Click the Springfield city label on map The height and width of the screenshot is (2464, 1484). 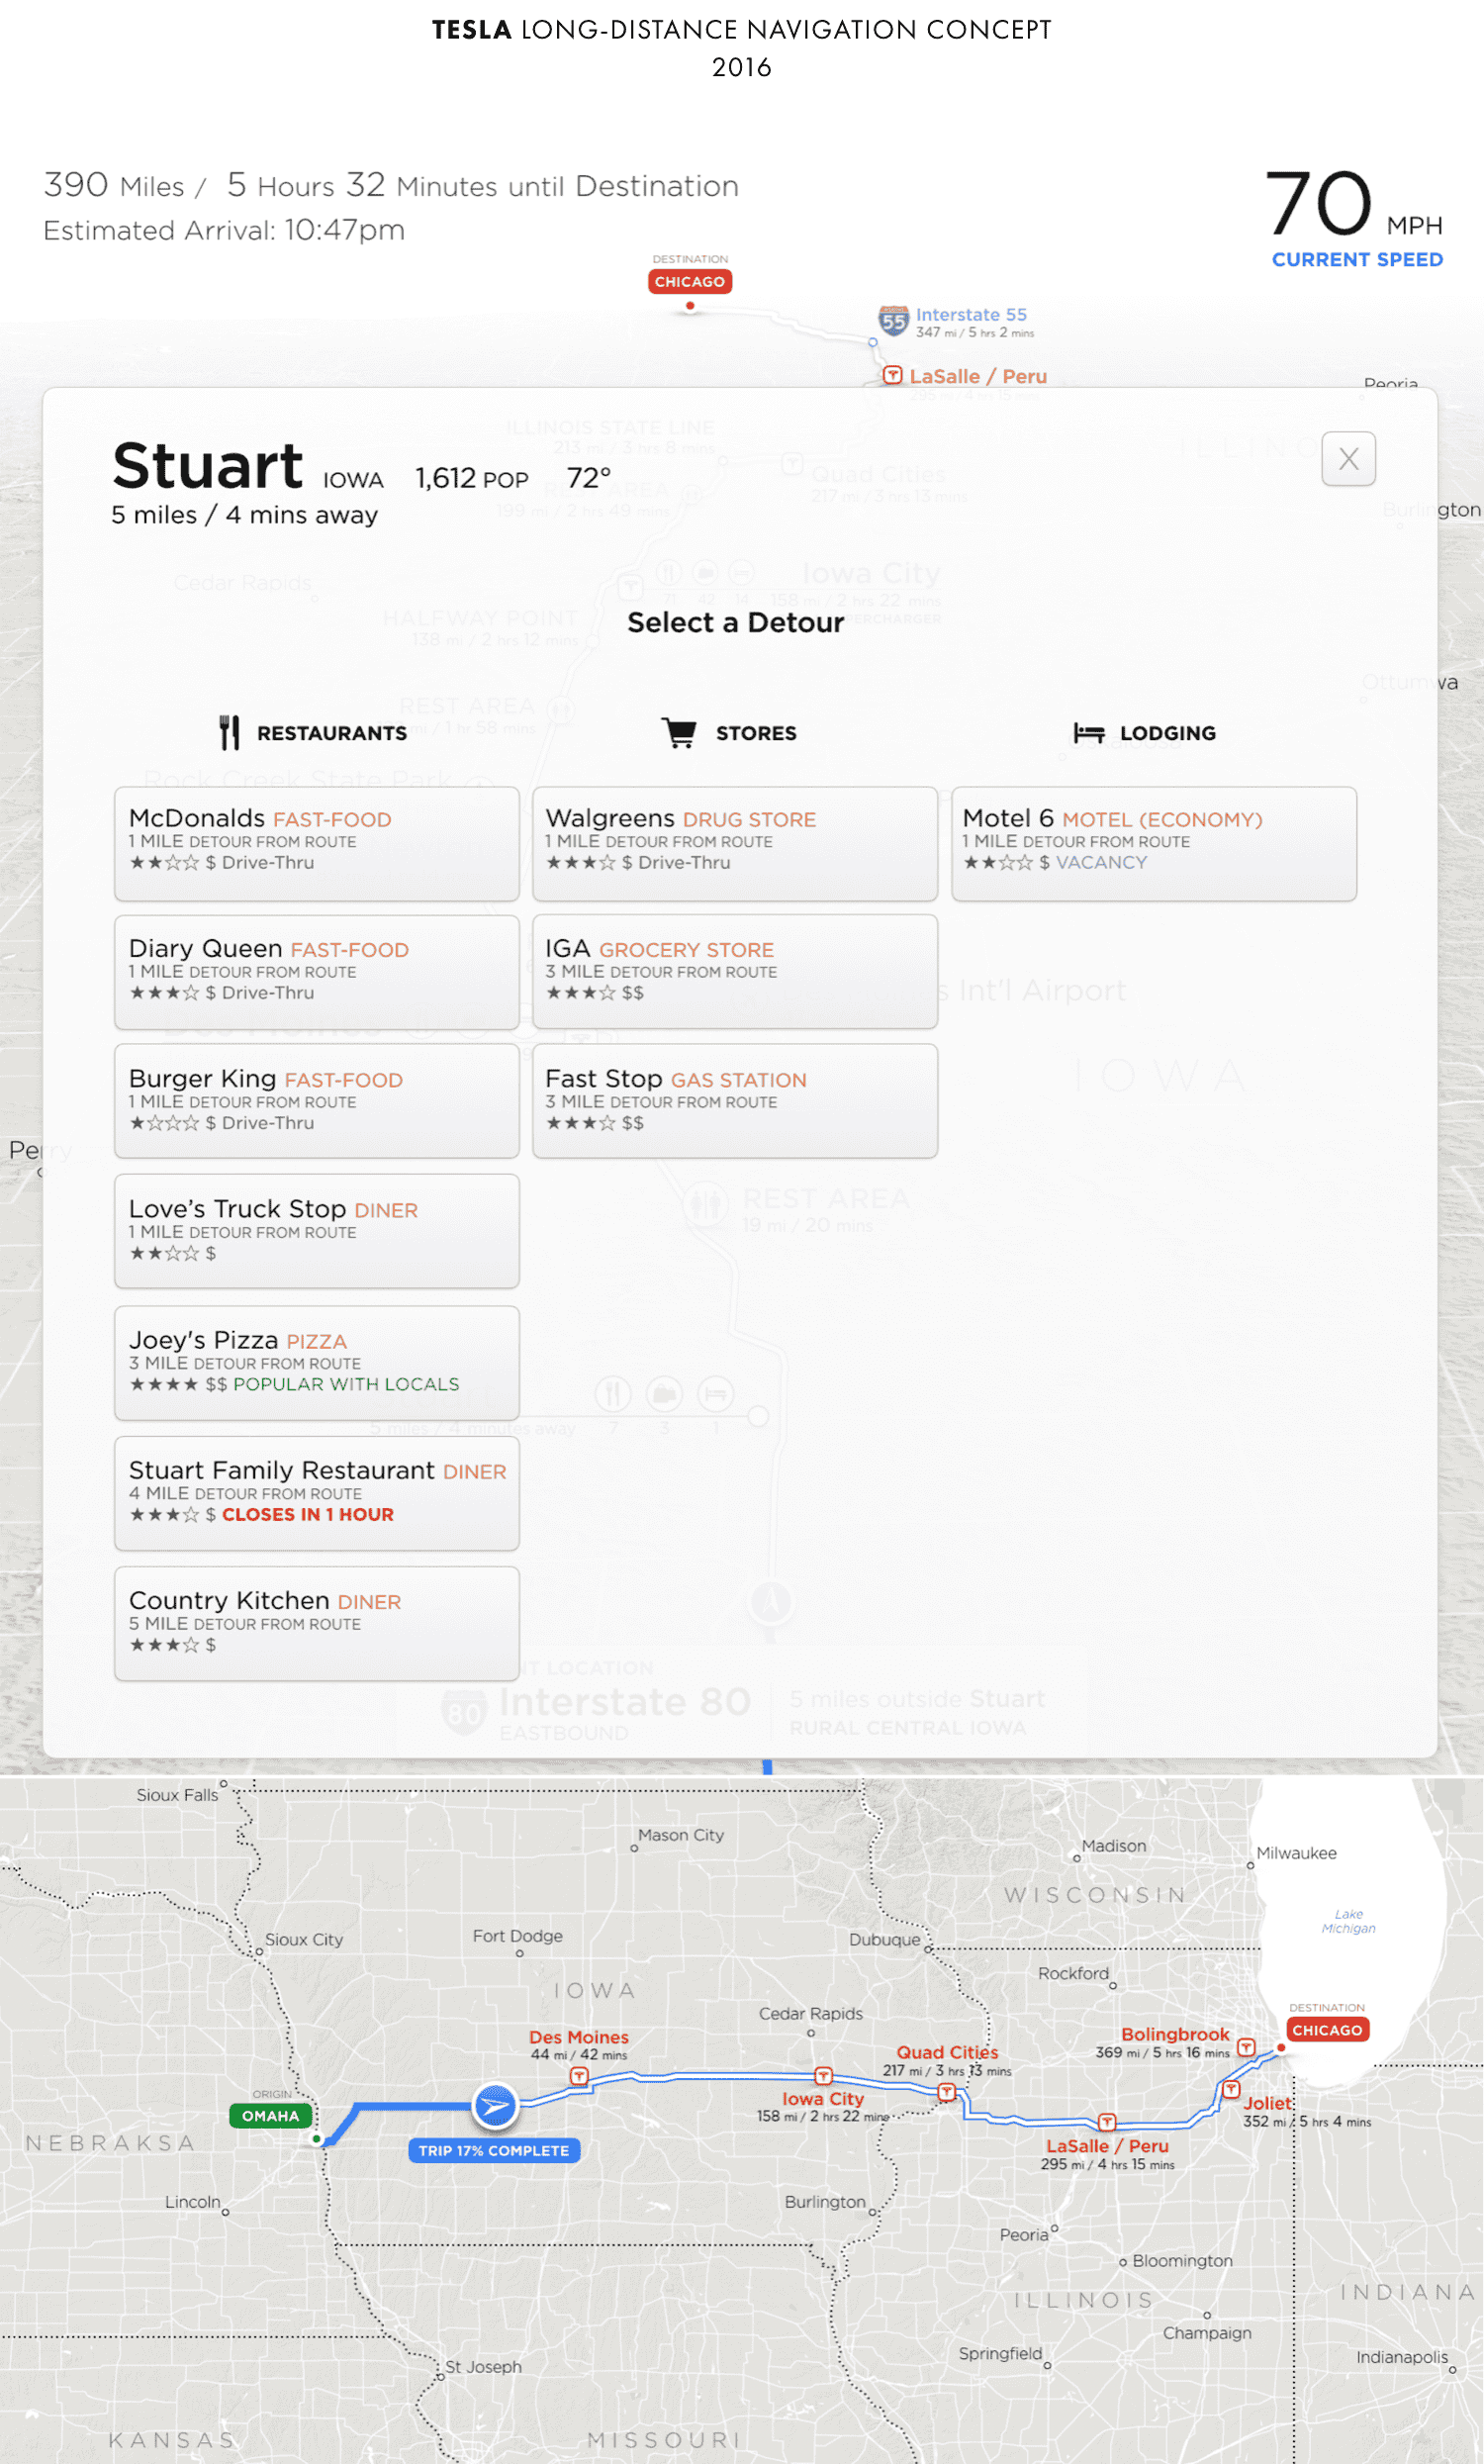(x=1000, y=2353)
